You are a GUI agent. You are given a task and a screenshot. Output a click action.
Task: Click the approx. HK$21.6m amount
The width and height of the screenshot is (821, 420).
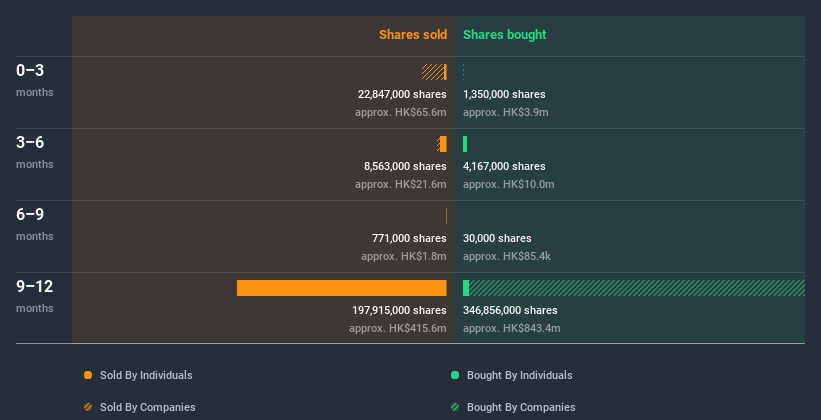coord(401,184)
